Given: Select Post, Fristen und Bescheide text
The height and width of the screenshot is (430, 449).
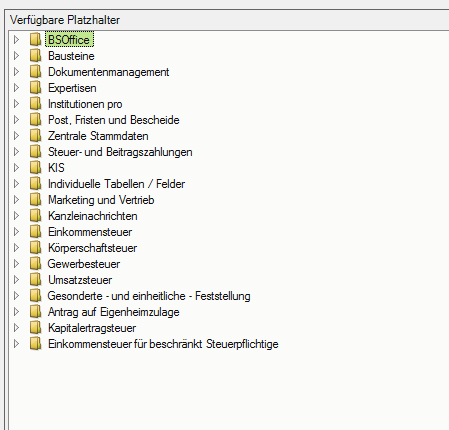Looking at the screenshot, I should coord(114,120).
